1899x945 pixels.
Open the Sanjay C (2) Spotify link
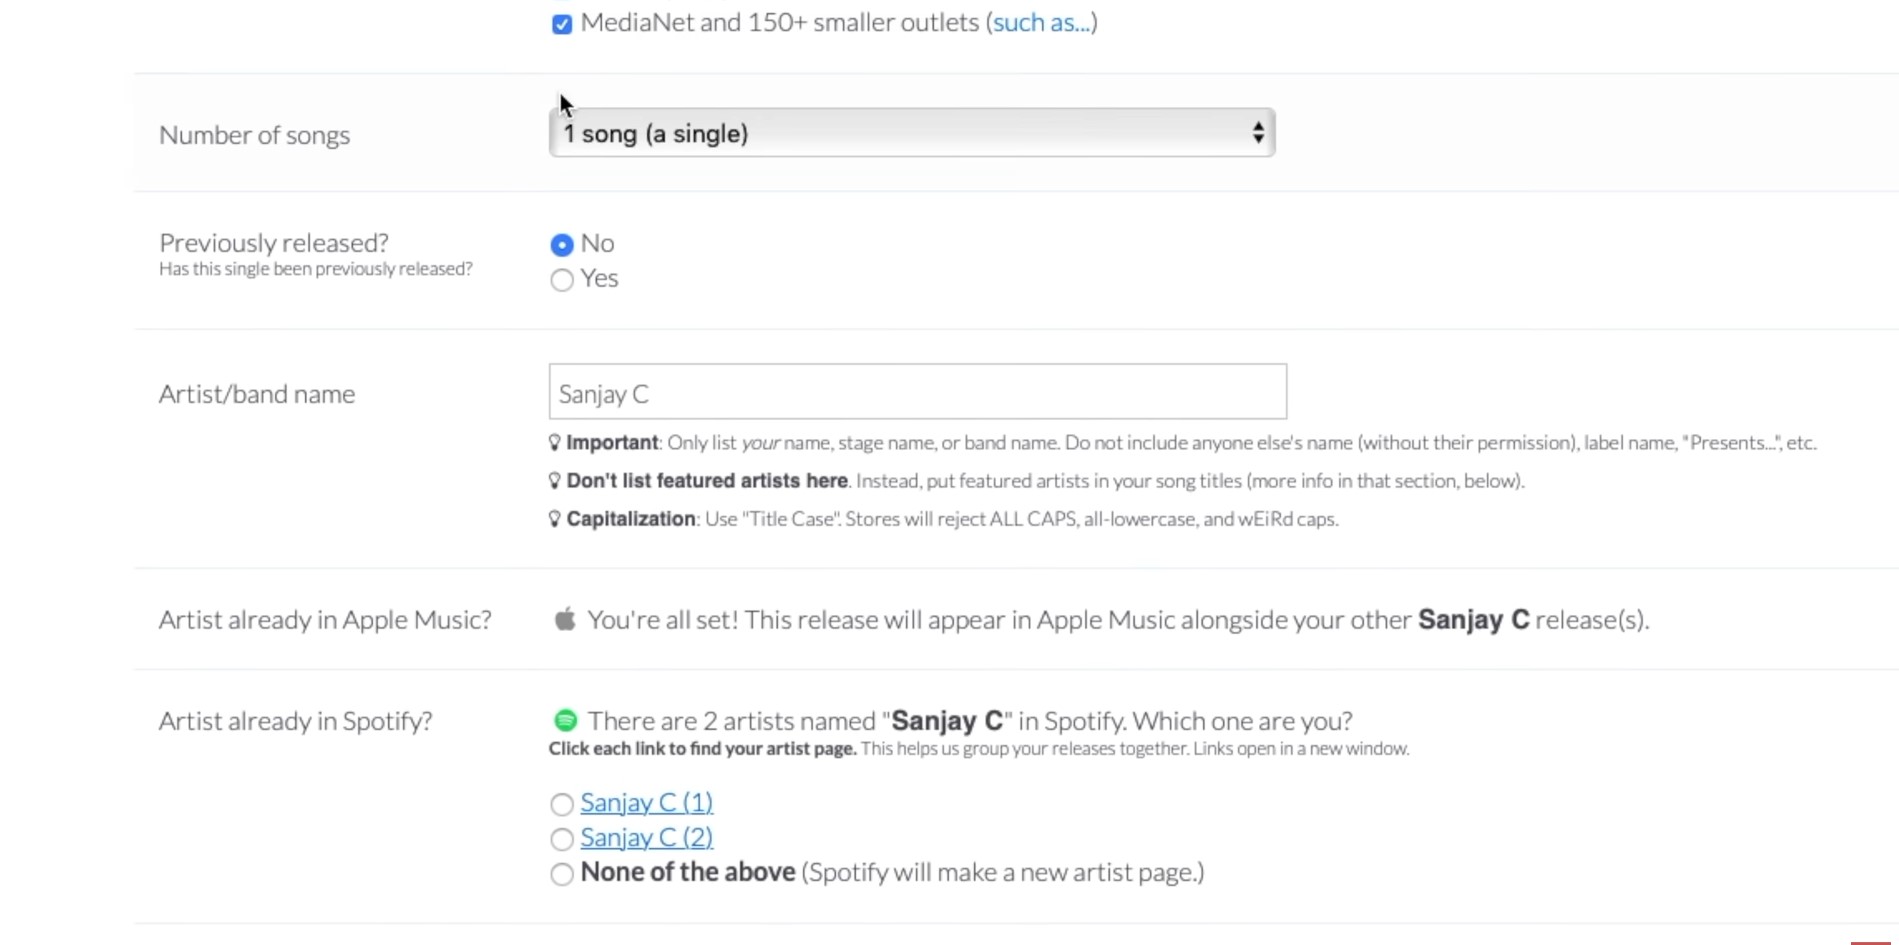click(647, 837)
